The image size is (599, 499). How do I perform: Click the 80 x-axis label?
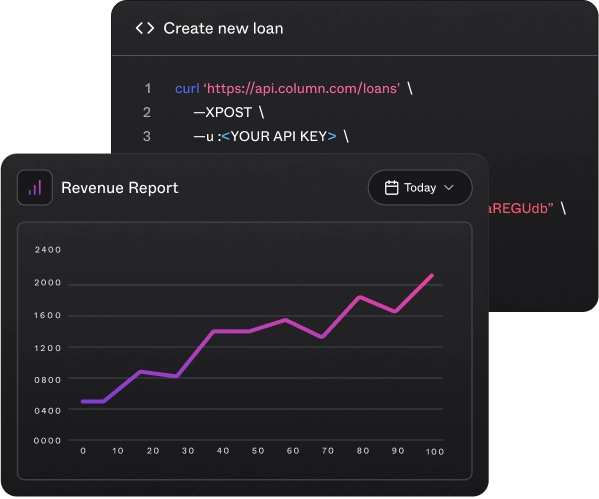tap(363, 451)
